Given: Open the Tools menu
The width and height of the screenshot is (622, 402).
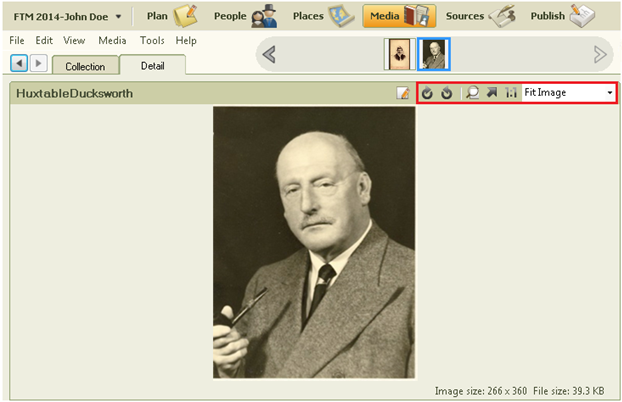Looking at the screenshot, I should pos(152,41).
